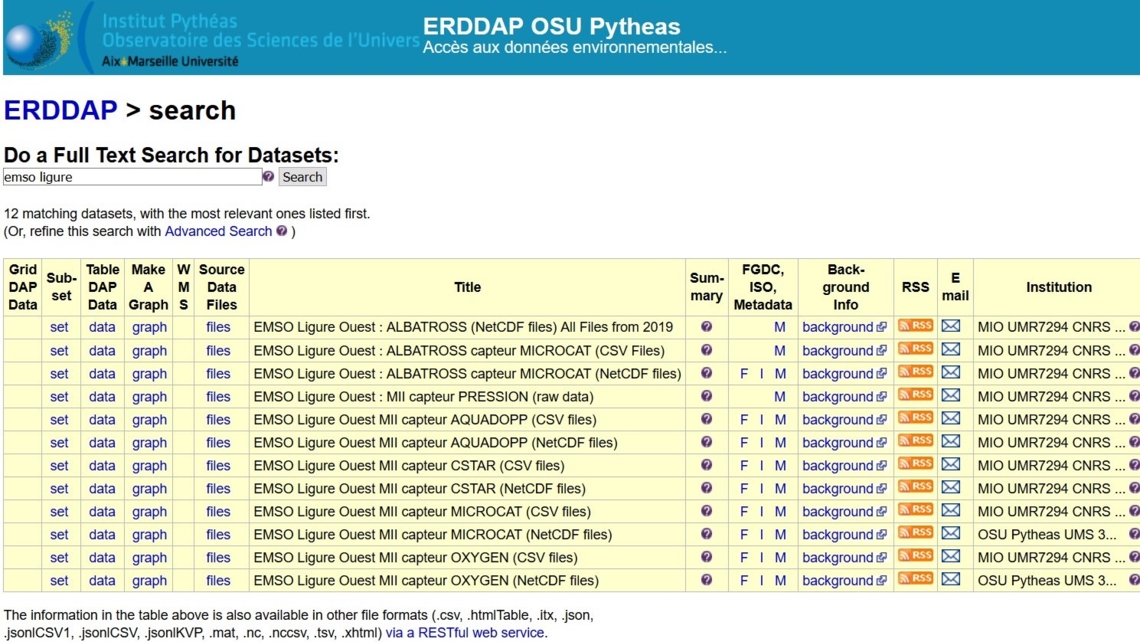This screenshot has height=642, width=1140.
Task: Open Metadata M link for ALBATROSS All Files 2019
Action: 780,327
